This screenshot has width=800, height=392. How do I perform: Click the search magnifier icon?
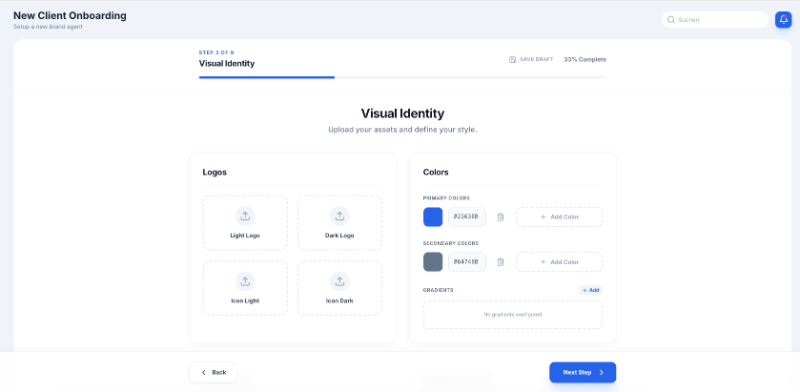(671, 20)
